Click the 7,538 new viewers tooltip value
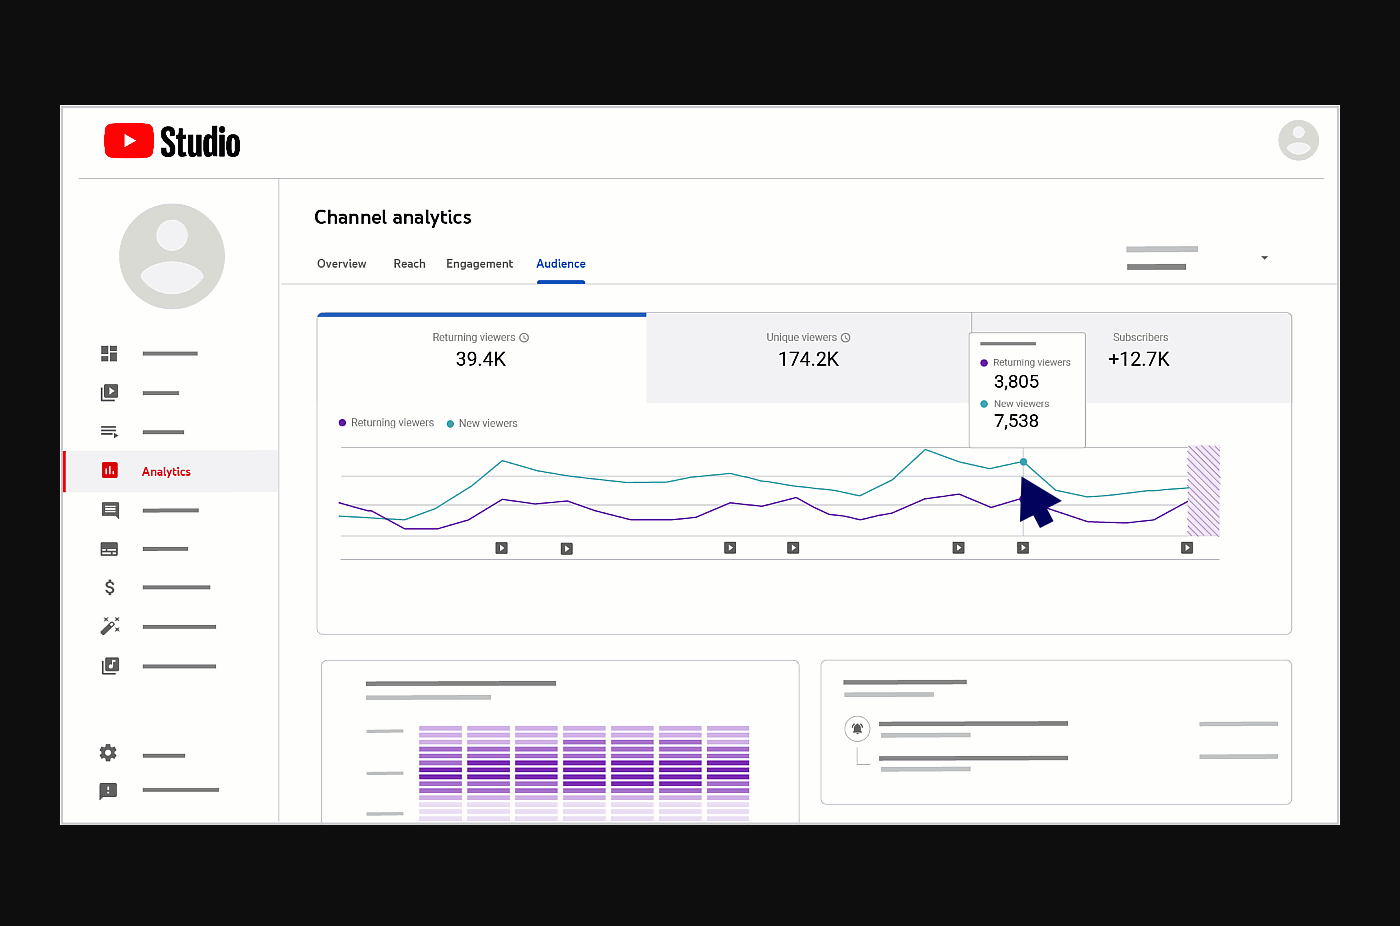 [x=1016, y=421]
